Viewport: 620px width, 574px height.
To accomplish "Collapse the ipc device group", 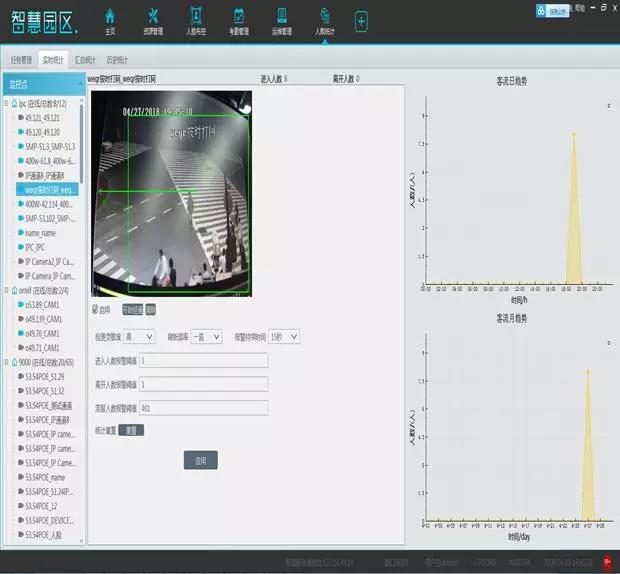I will [x=7, y=103].
